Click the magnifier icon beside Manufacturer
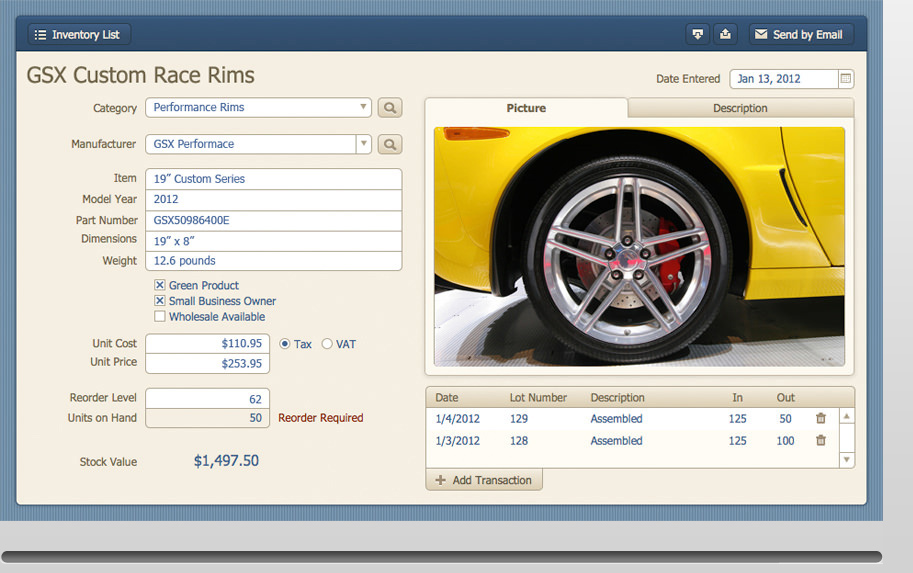The width and height of the screenshot is (913, 573). click(390, 144)
